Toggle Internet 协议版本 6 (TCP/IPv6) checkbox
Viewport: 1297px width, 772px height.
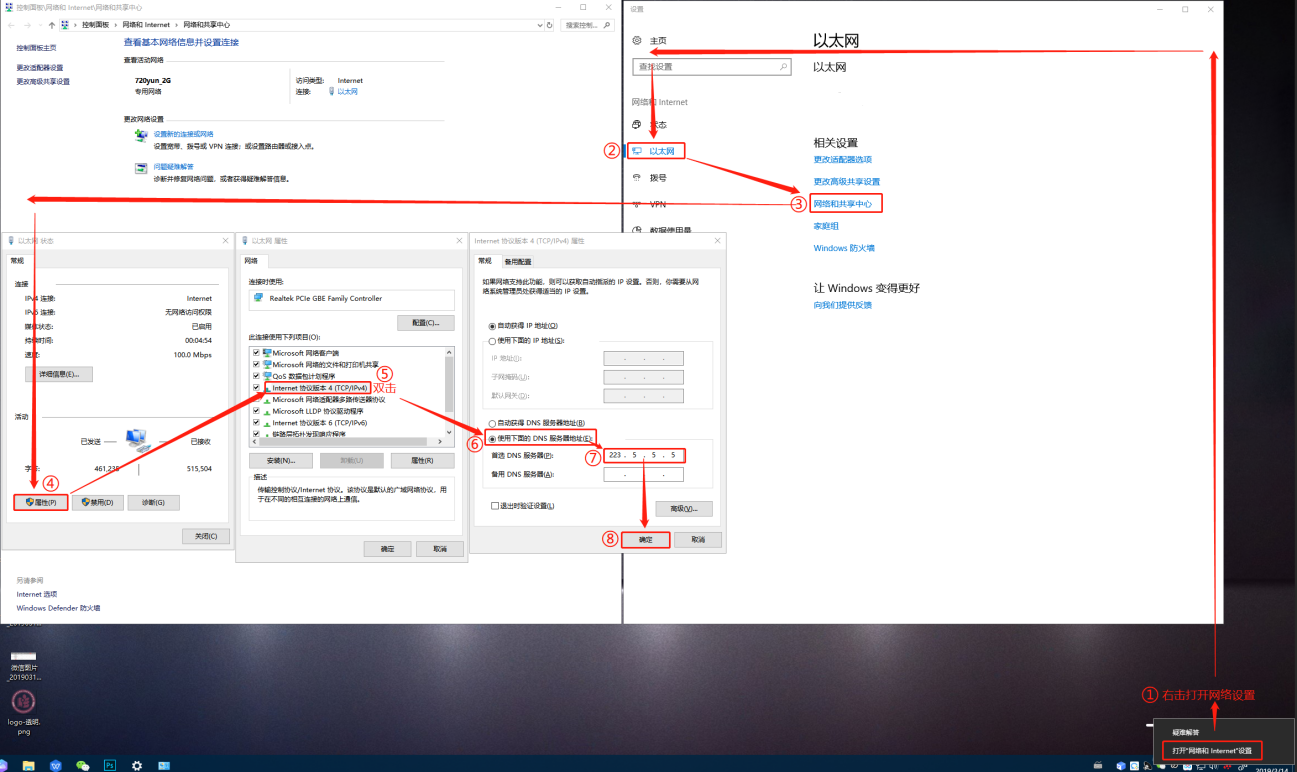click(257, 423)
